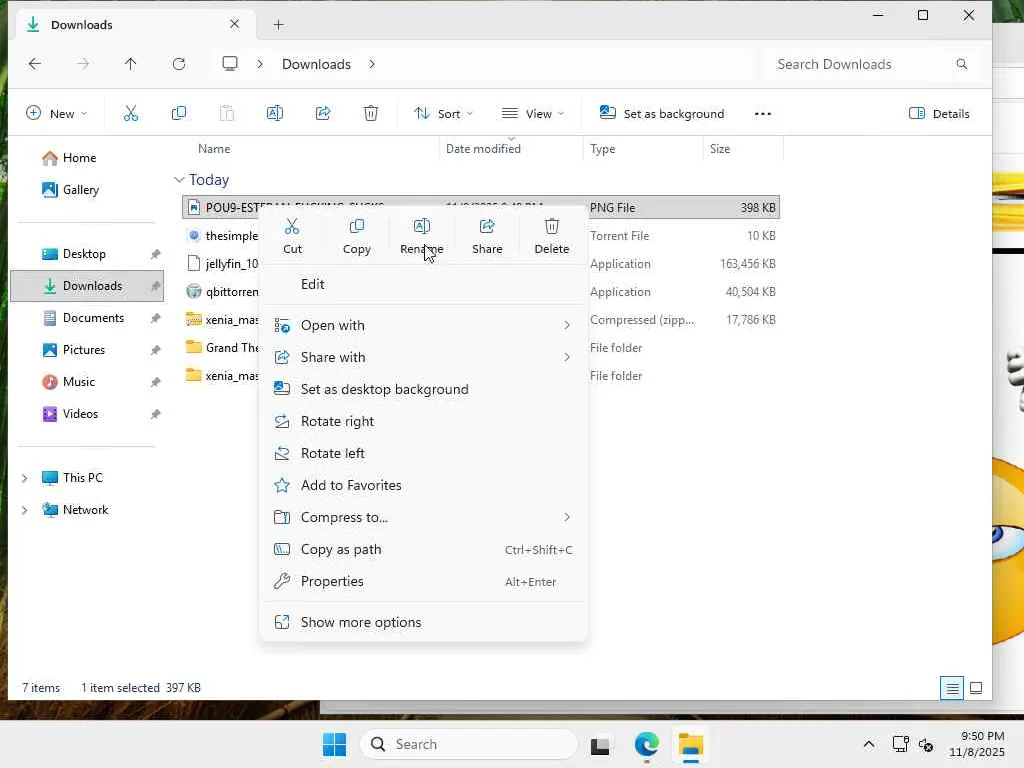Open Home in navigation pane

(87, 158)
